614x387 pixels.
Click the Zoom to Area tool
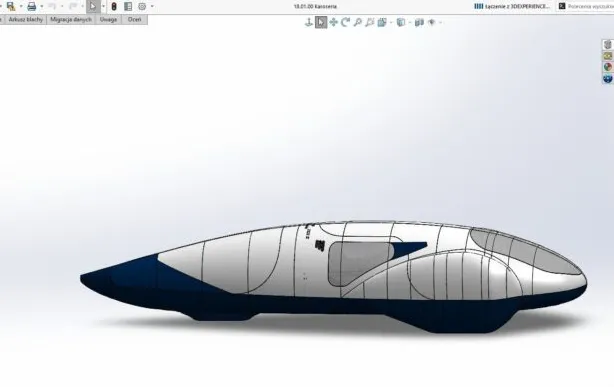coord(370,22)
